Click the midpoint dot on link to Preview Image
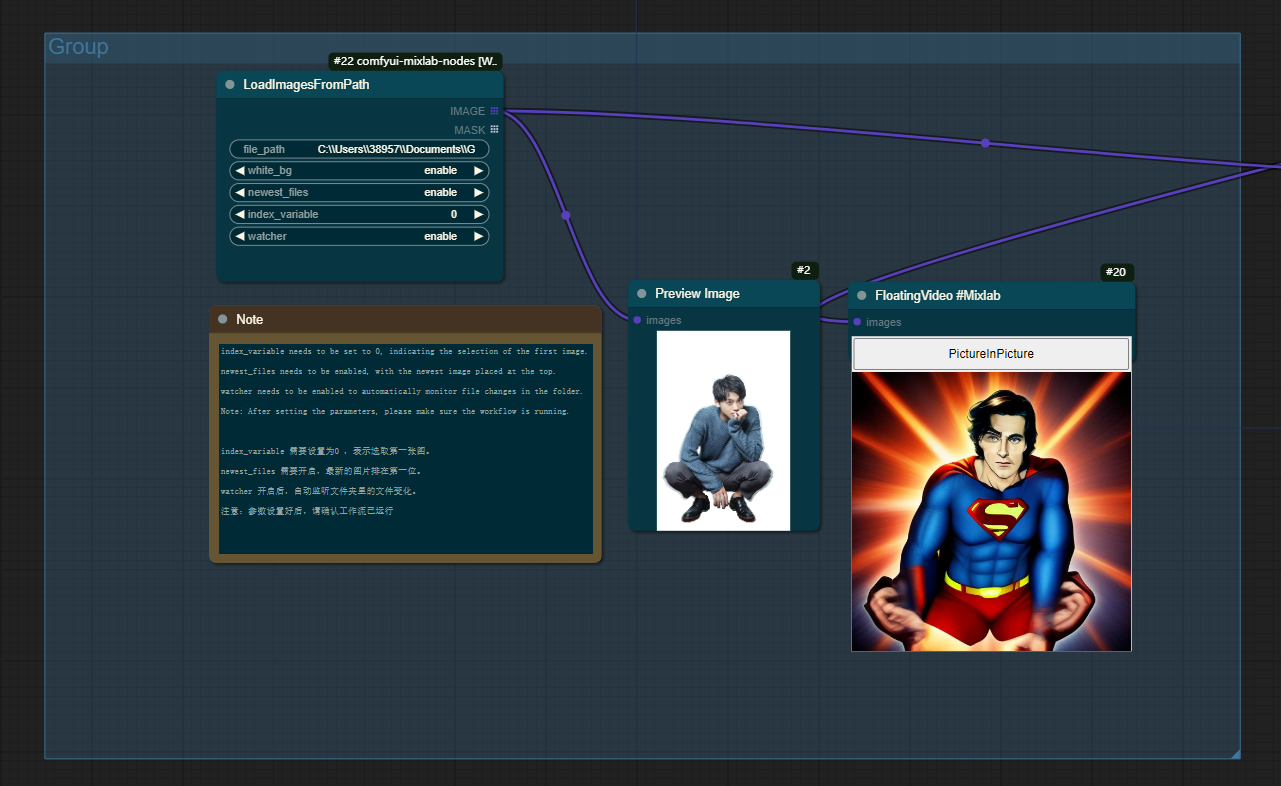 coord(566,215)
